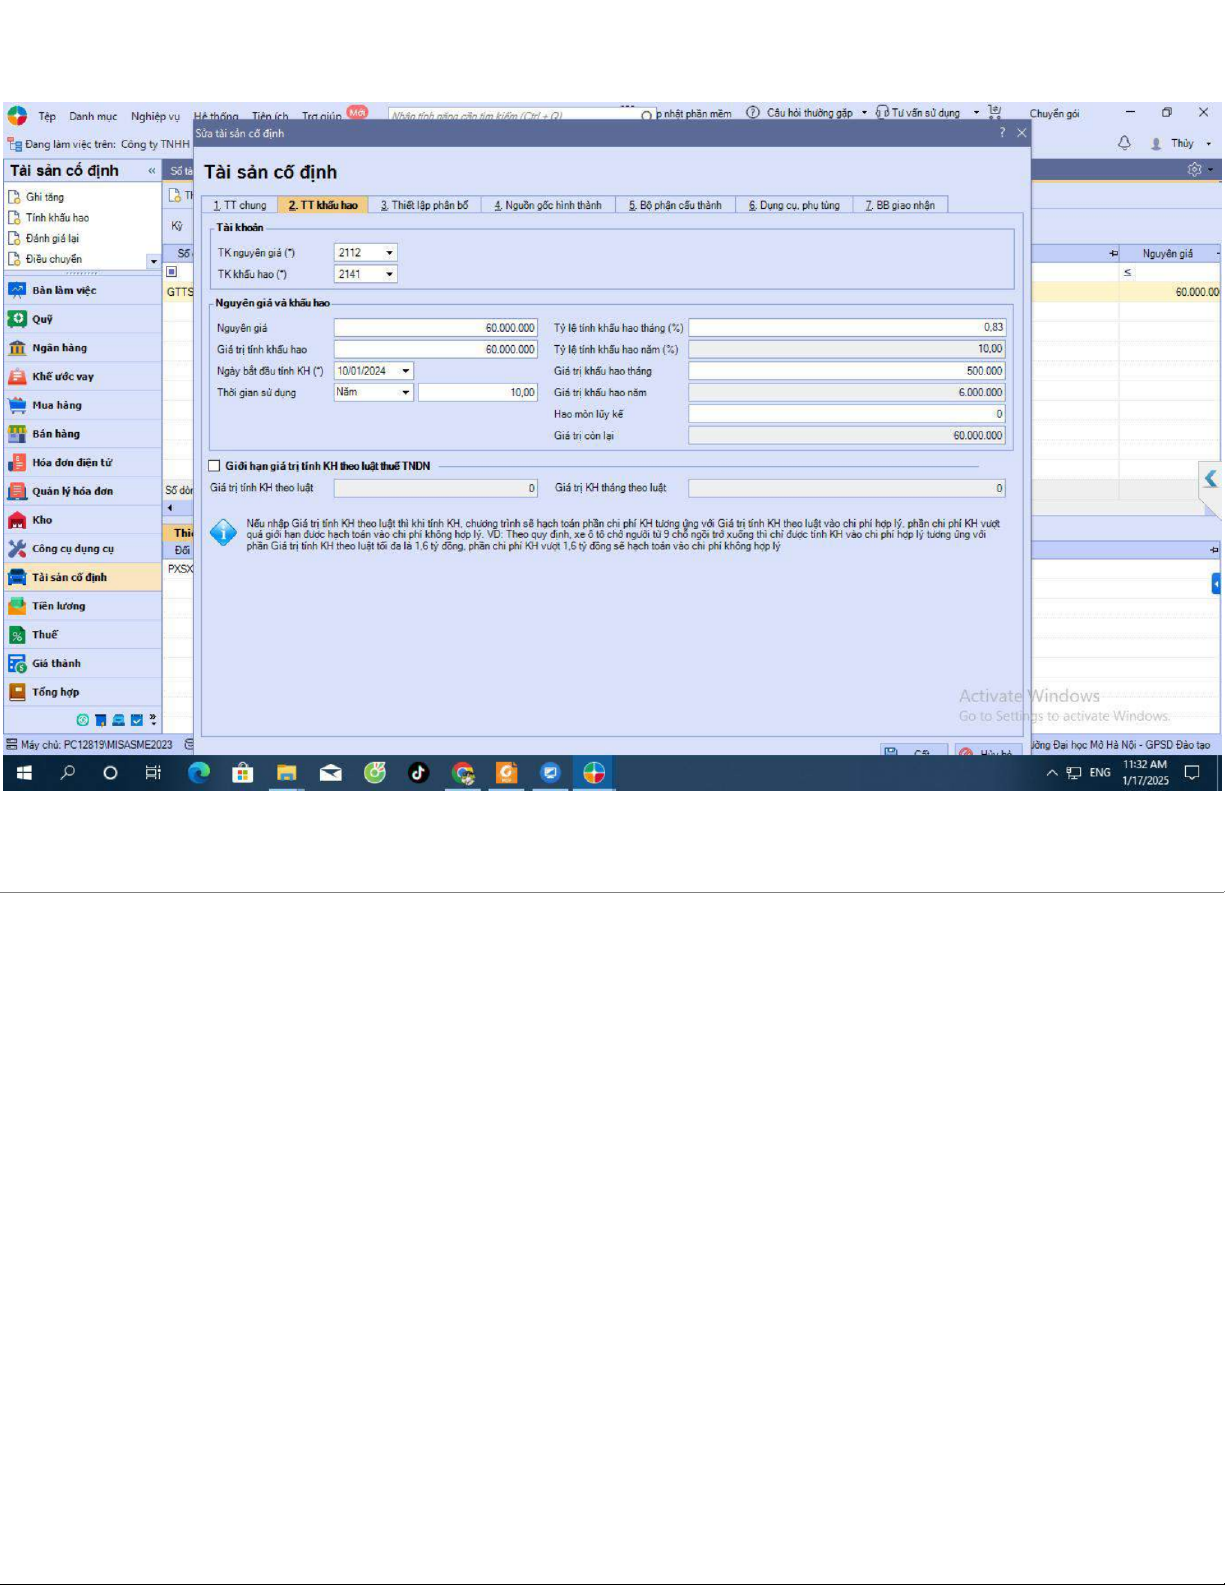Click the Tiền lương payroll icon
The width and height of the screenshot is (1225, 1585).
click(17, 606)
